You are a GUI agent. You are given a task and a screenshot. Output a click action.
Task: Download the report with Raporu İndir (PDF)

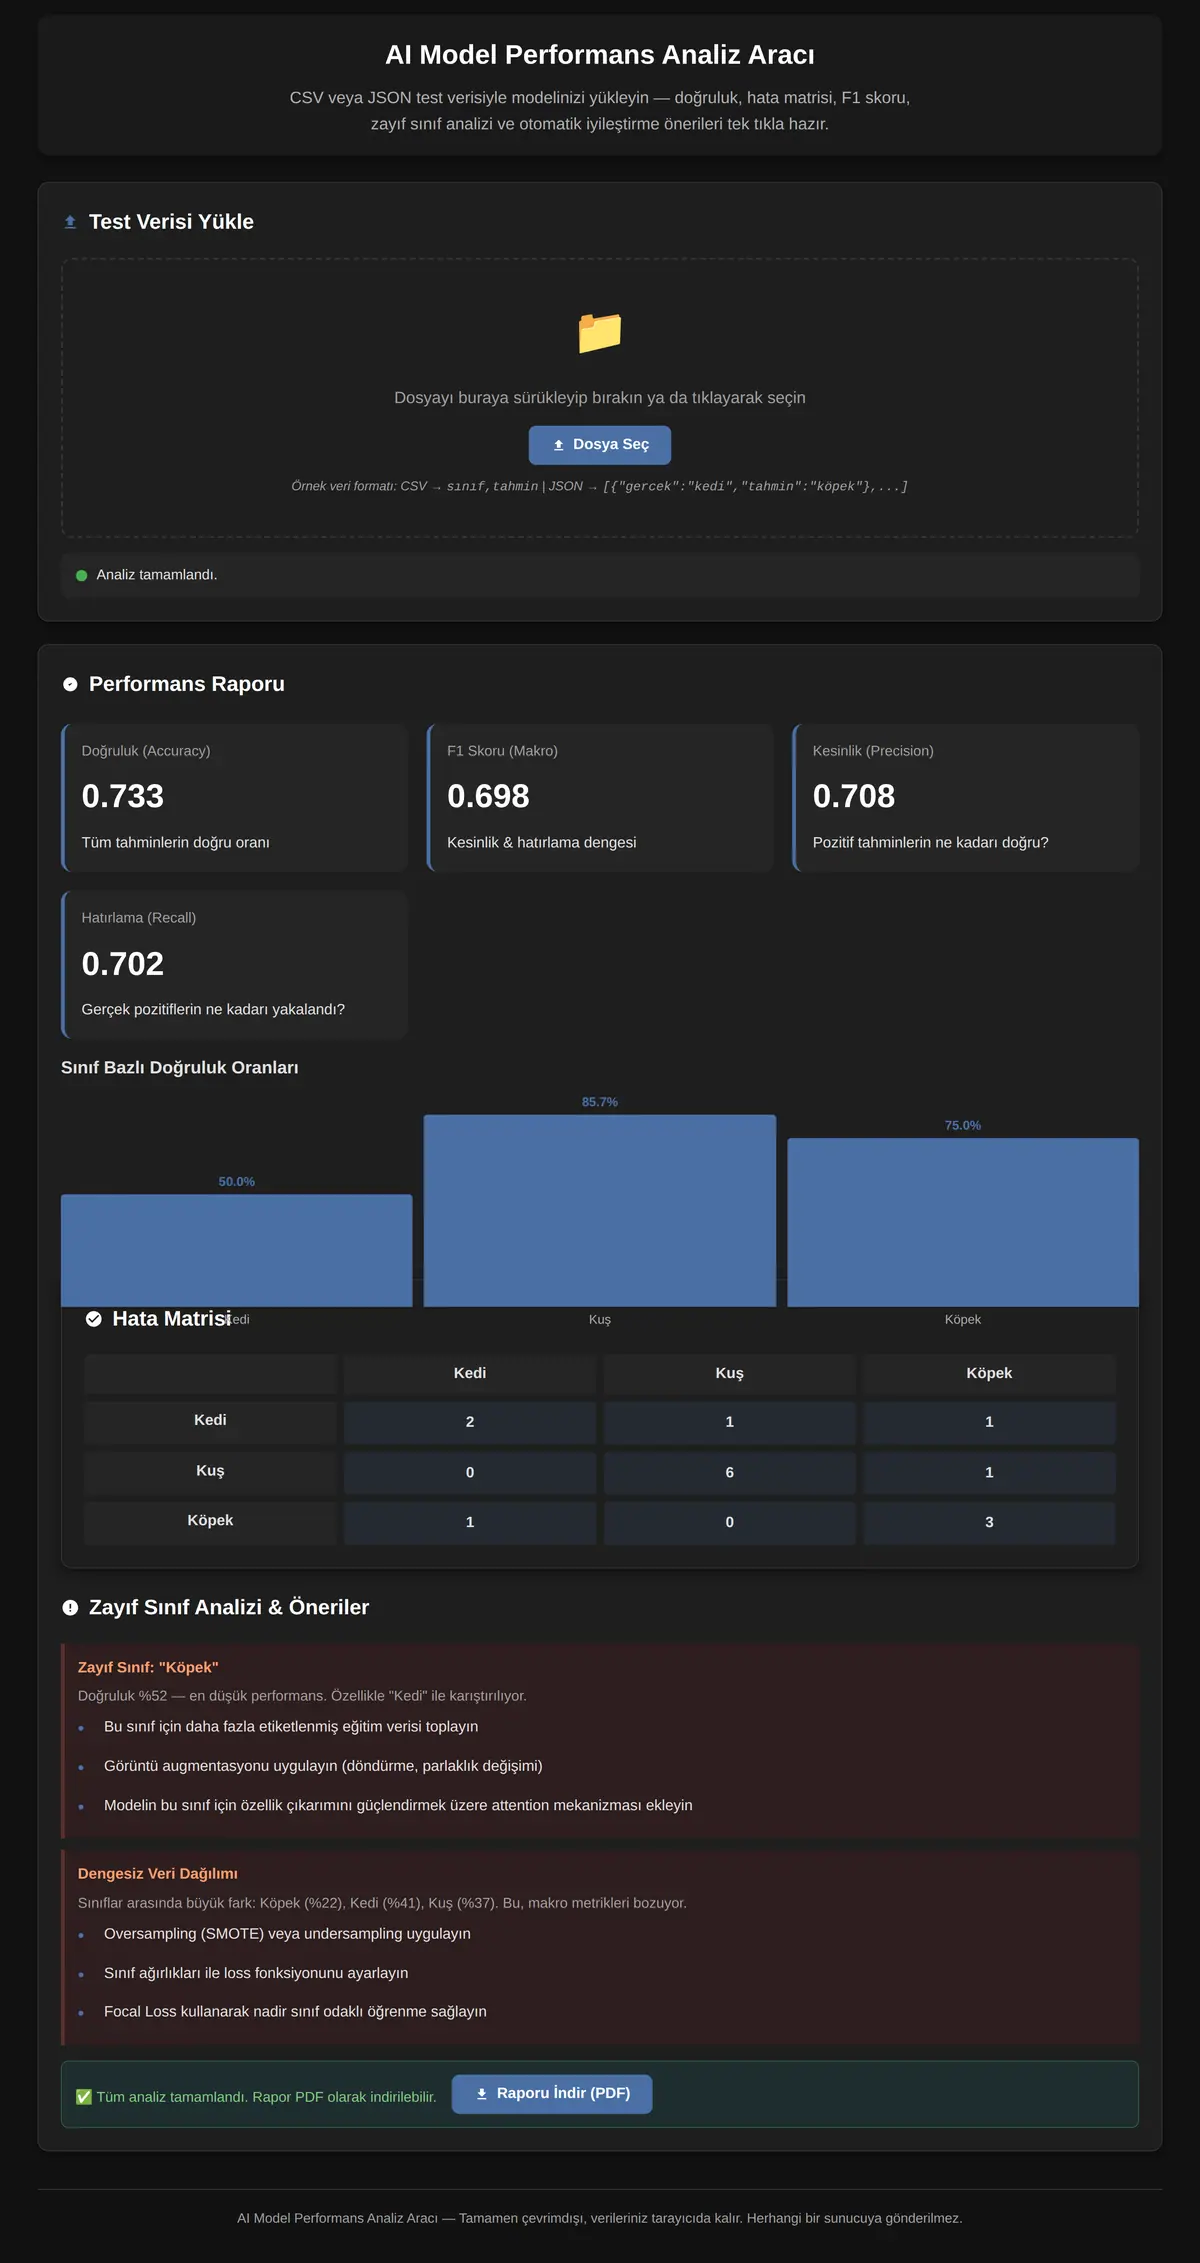click(x=552, y=2094)
